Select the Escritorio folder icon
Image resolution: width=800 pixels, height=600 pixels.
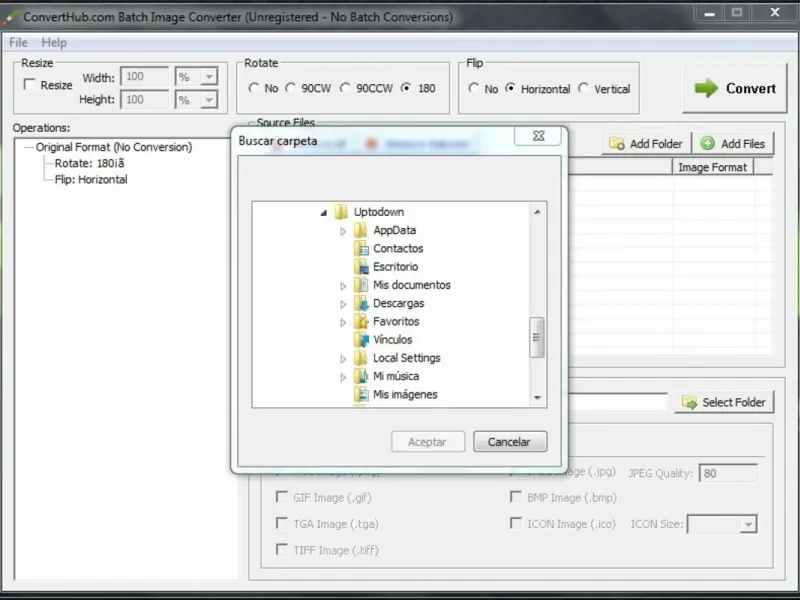(361, 267)
